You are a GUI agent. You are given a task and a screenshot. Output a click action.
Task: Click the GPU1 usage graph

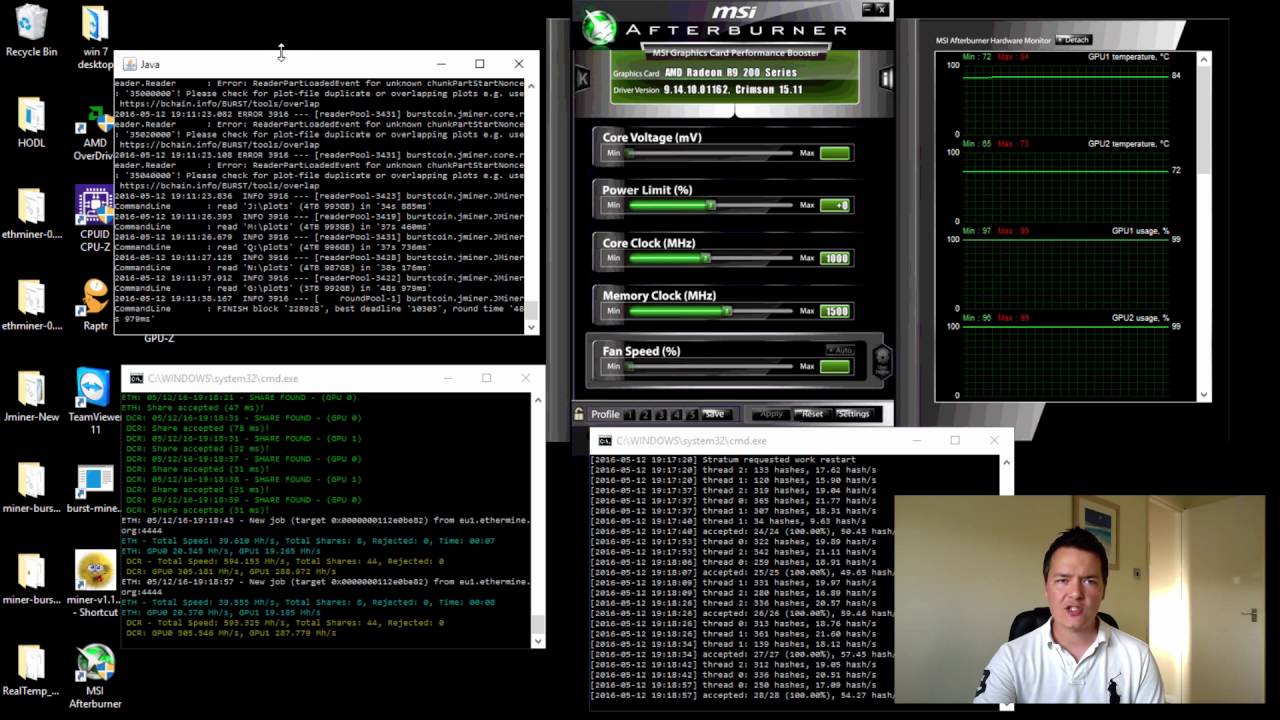pyautogui.click(x=1065, y=273)
